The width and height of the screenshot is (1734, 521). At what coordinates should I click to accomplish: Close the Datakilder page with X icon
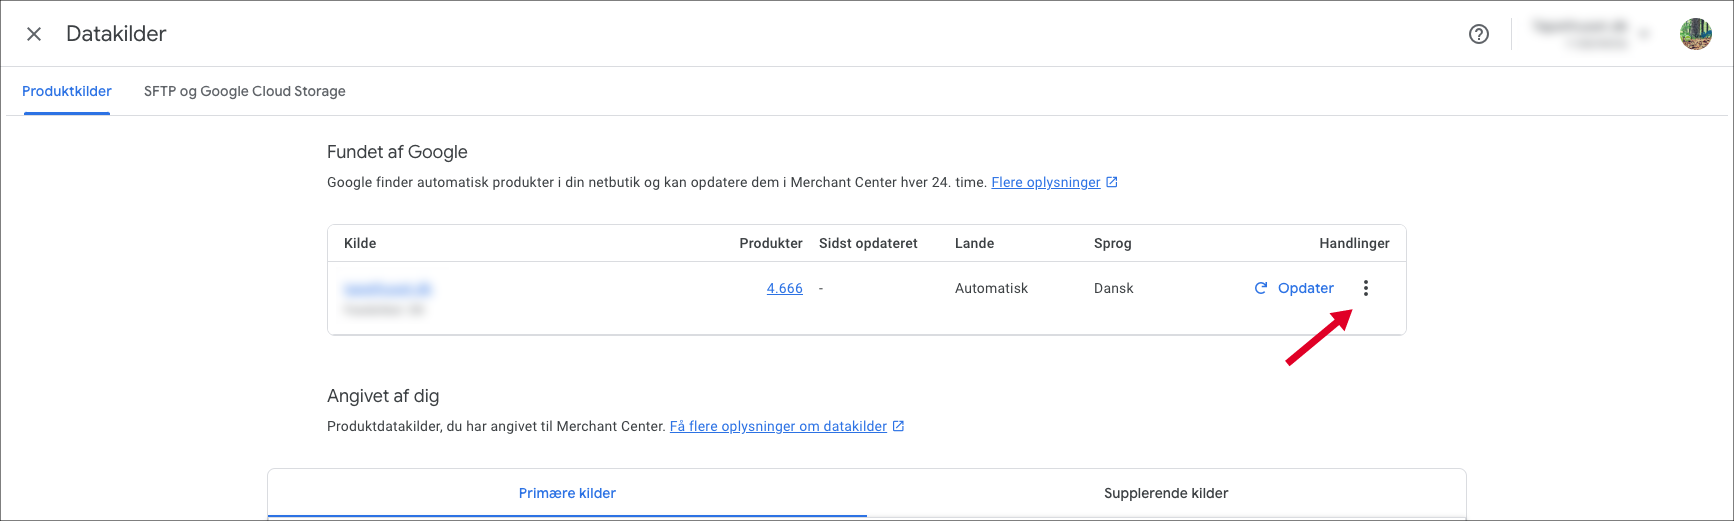(34, 34)
